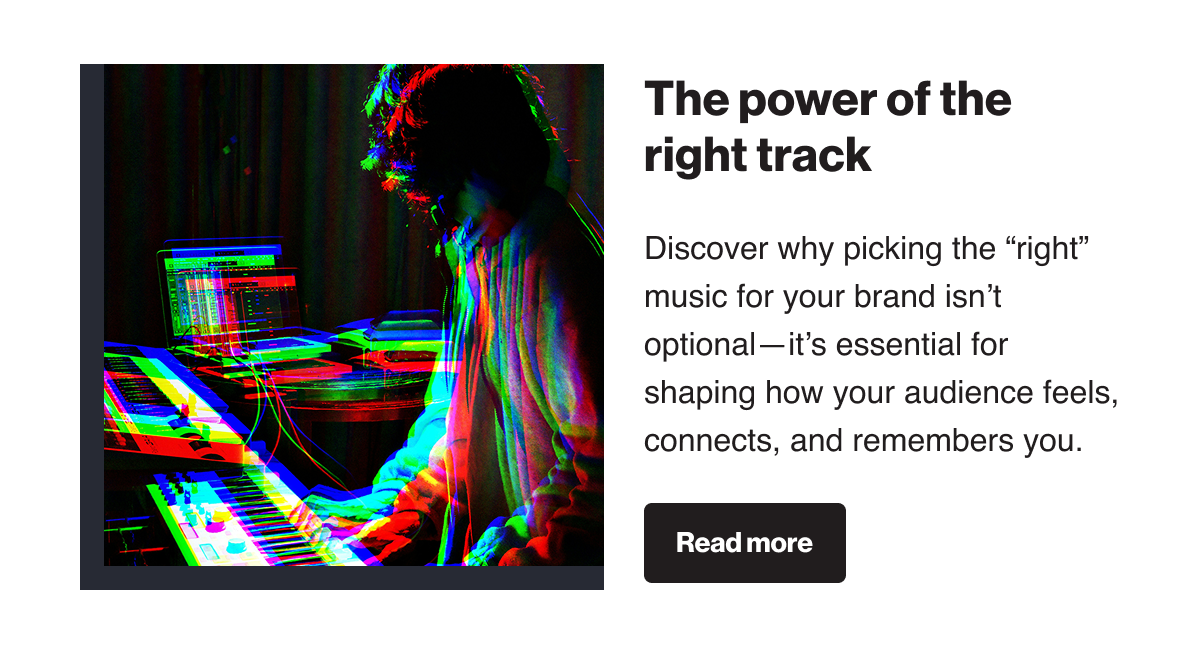
Task: Click the text line "connects, and remembers you."
Action: [864, 440]
